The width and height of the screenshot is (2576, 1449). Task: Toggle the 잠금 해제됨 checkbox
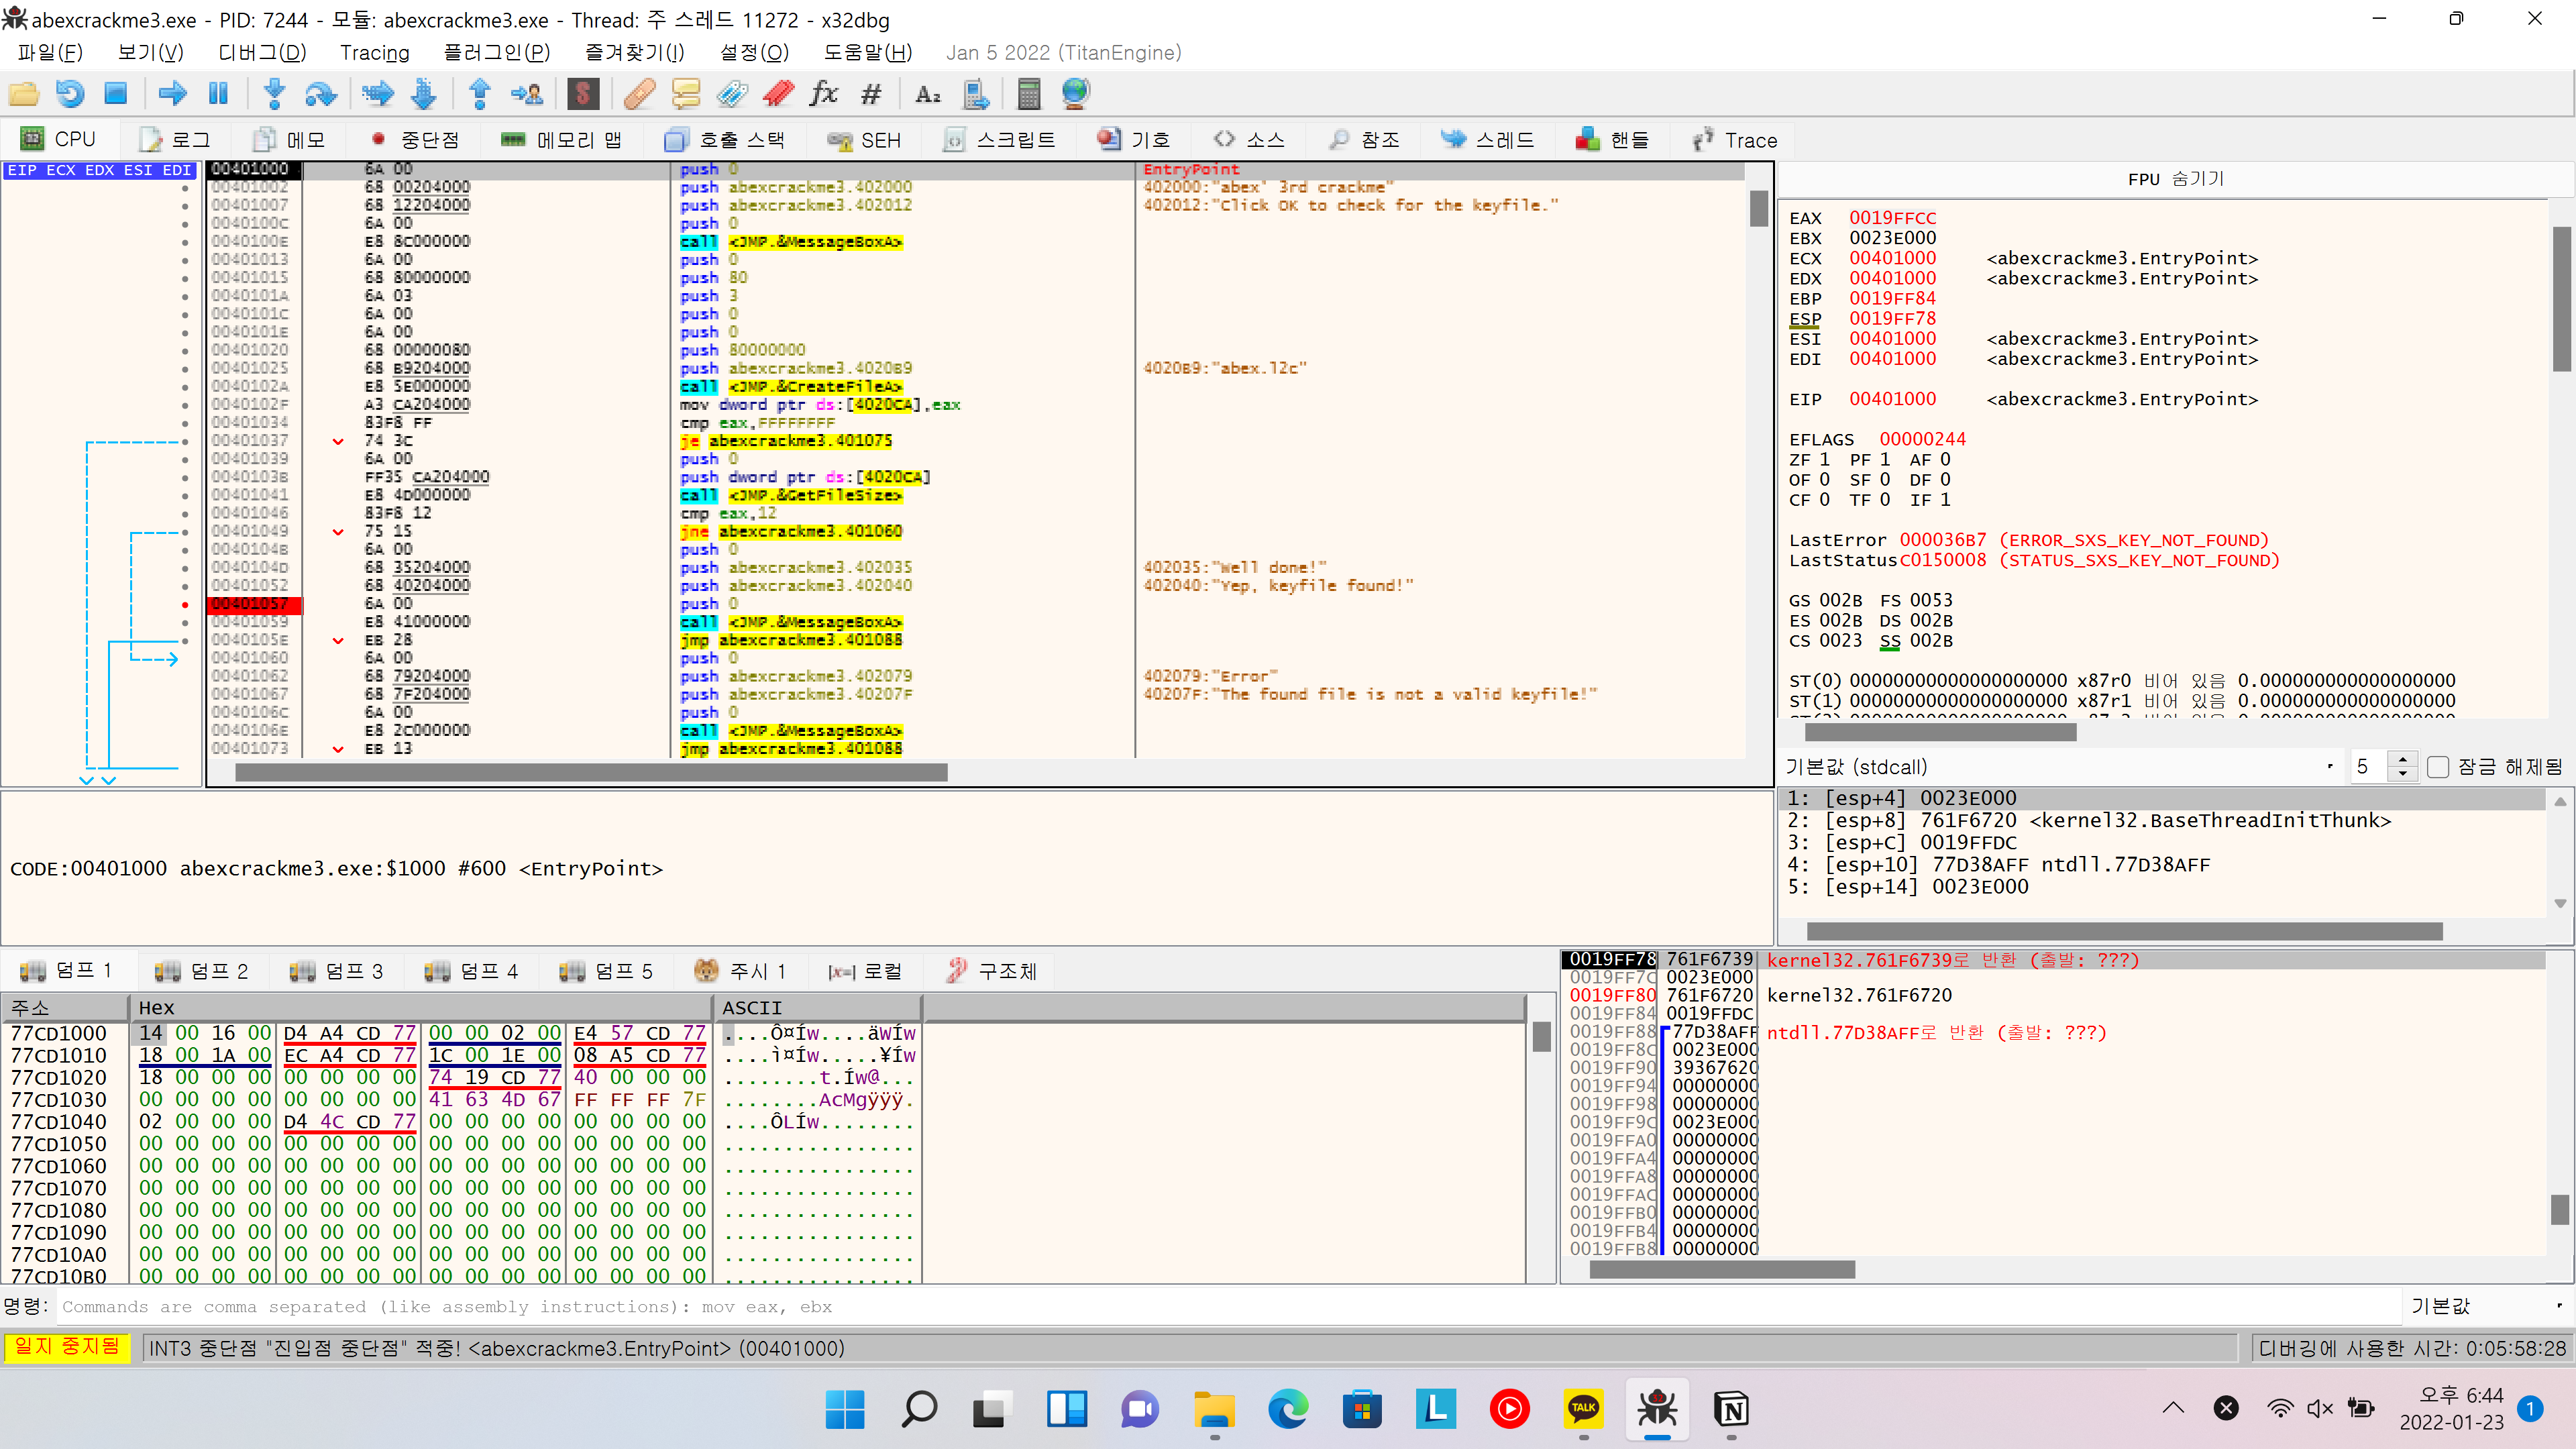click(x=2437, y=767)
